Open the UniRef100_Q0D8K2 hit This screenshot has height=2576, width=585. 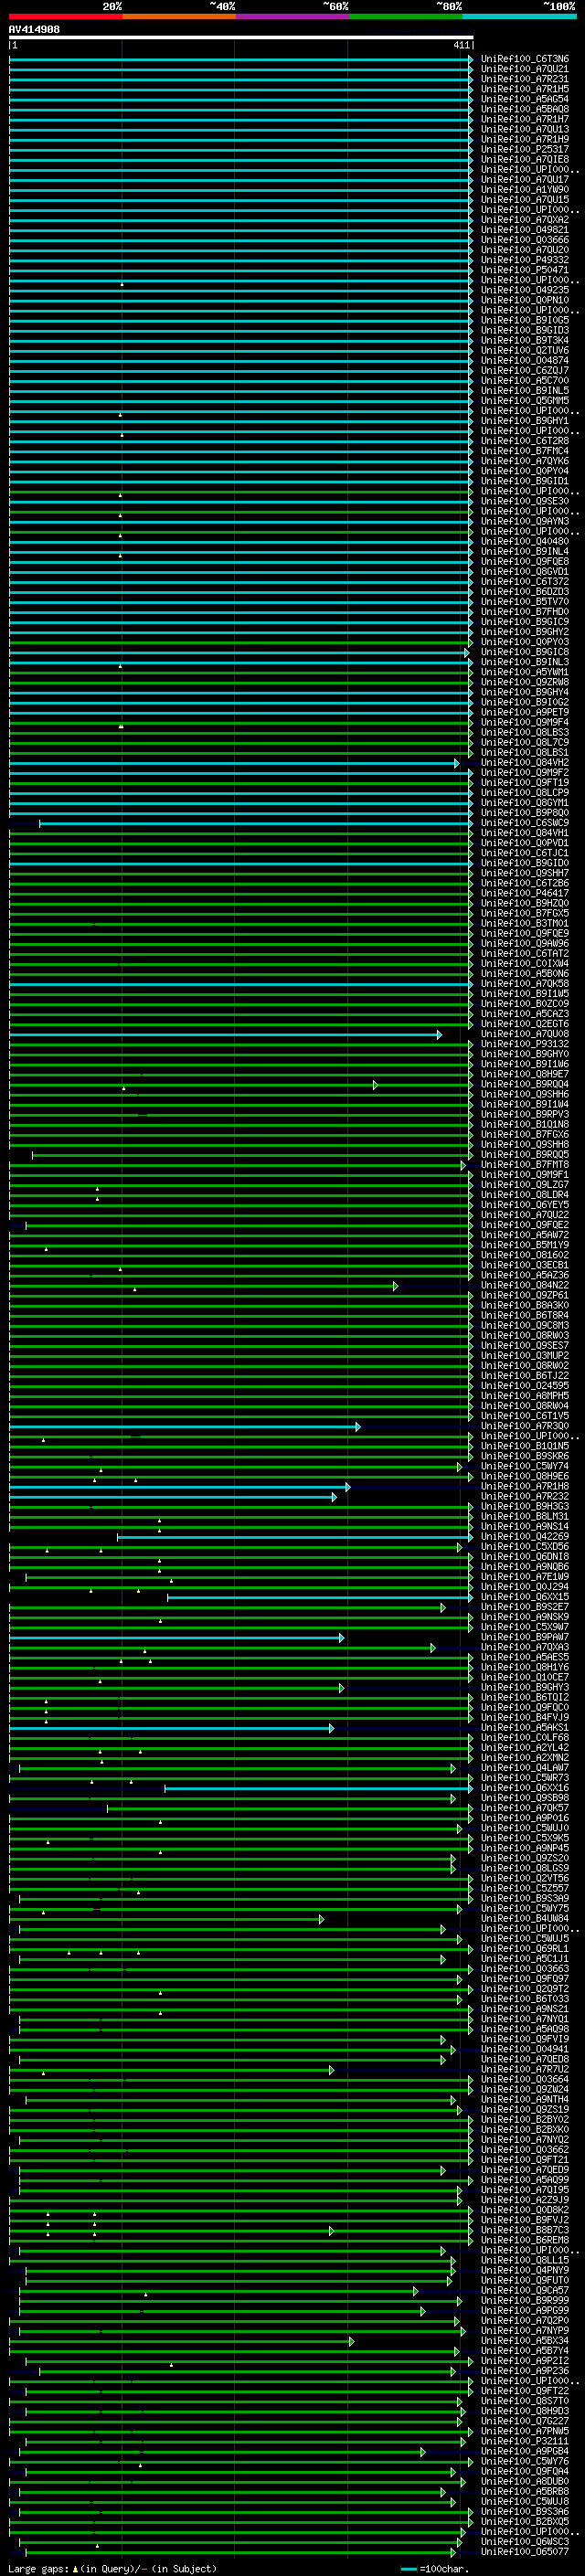click(525, 2210)
